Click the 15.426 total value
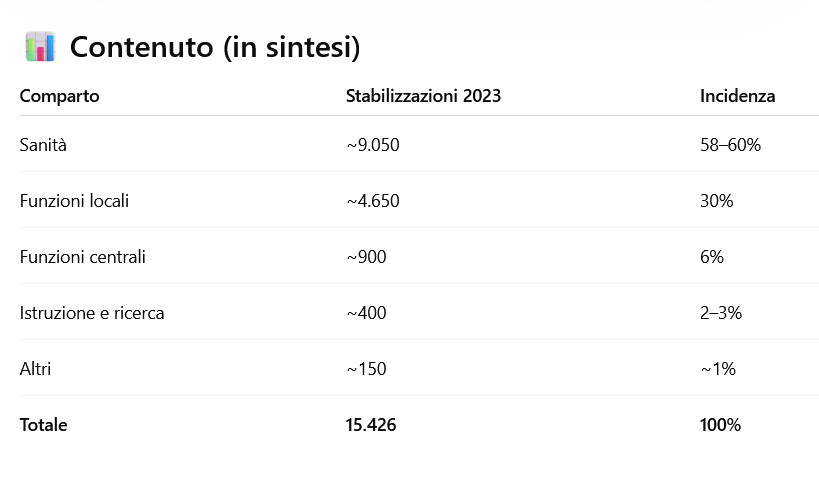819x485 pixels. click(371, 425)
